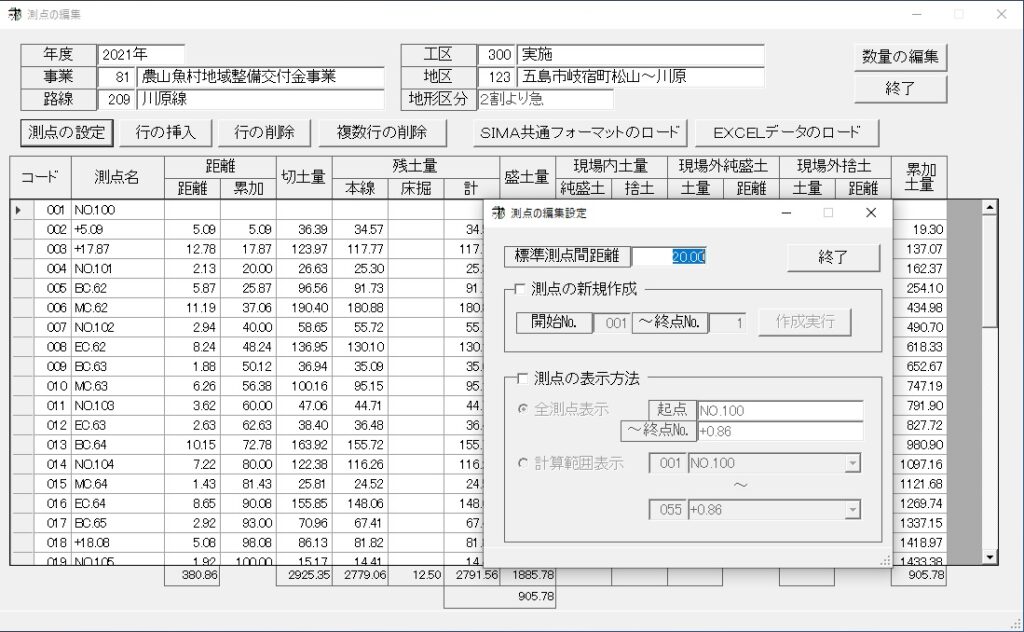Click the 測点名 cell NO.100
Screen dimensions: 1024x632
coord(118,210)
